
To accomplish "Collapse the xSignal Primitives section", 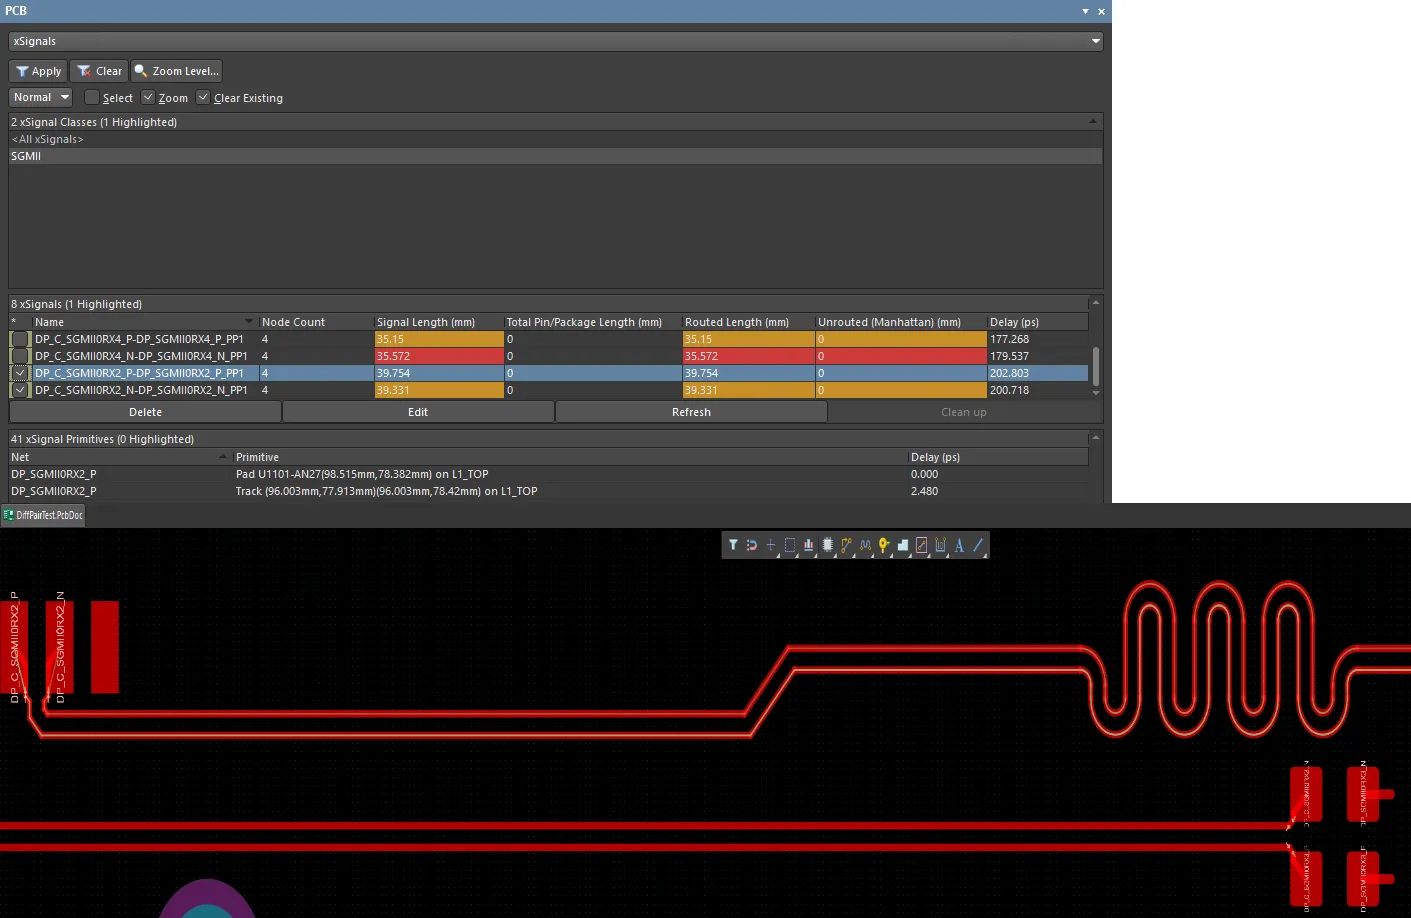I will point(1096,438).
